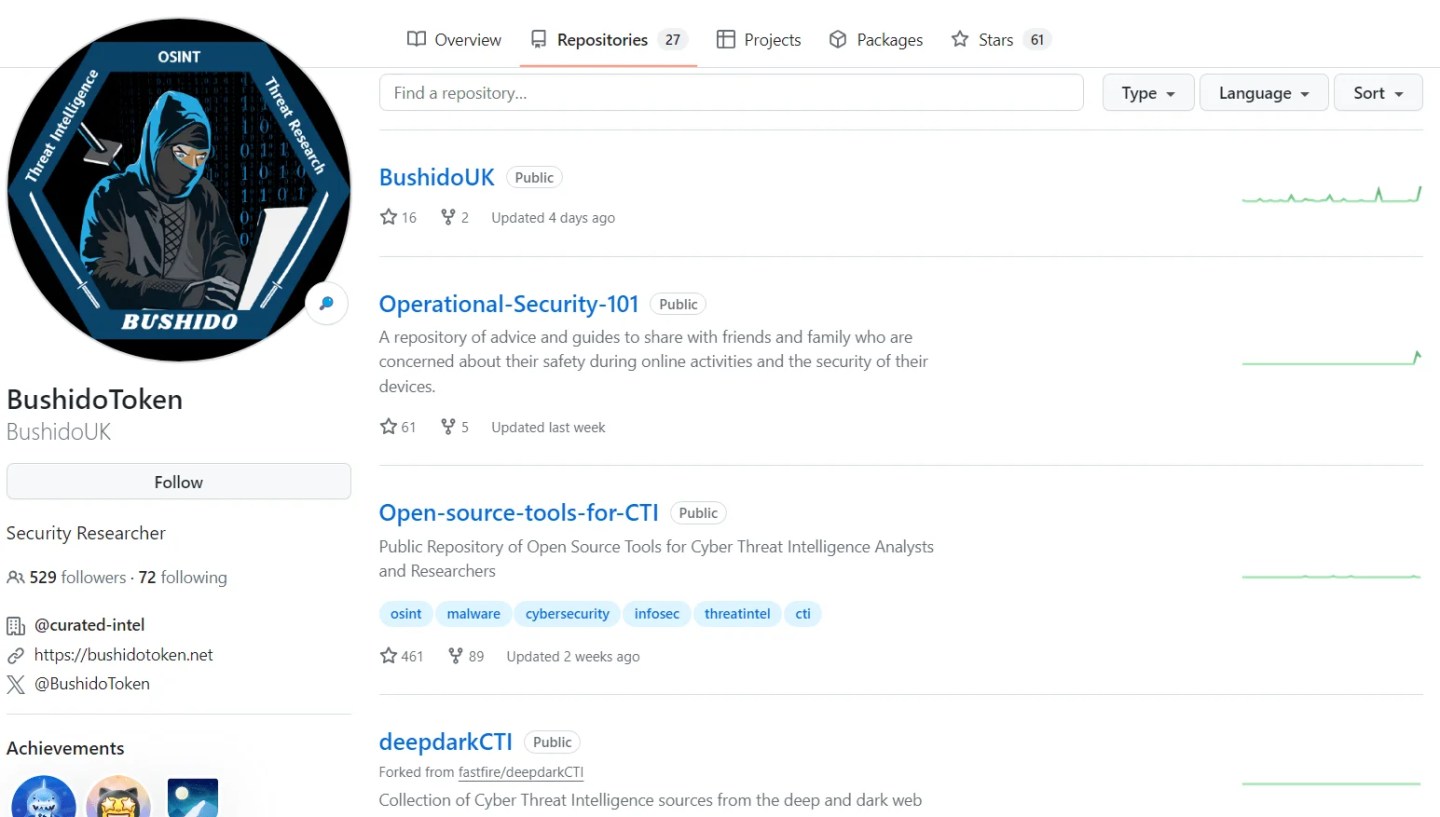Open the @BushidoToken X profile link
The width and height of the screenshot is (1440, 817).
point(92,684)
